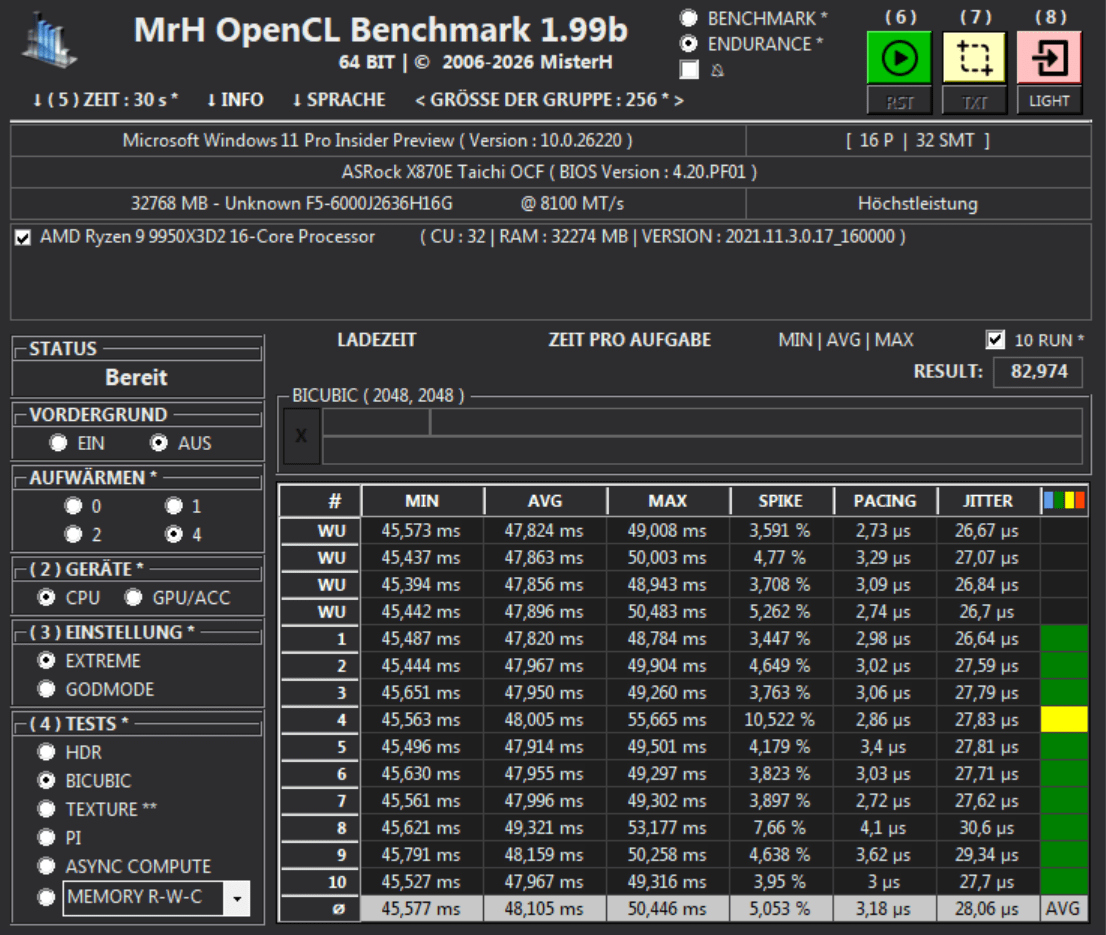Image resolution: width=1106 pixels, height=935 pixels.
Task: Select the BENCHMARK mode radio button
Action: click(688, 18)
